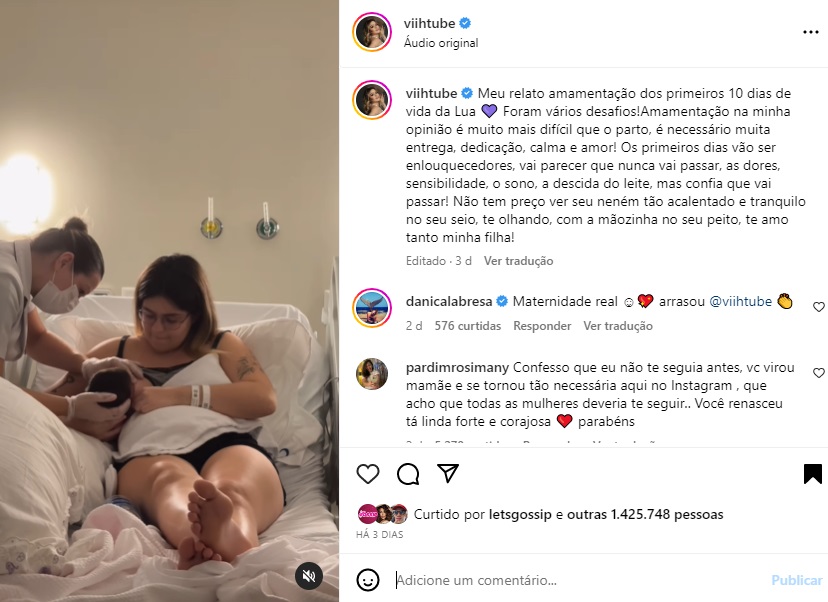Click Responder on danicalabresa's comment
Image resolution: width=828 pixels, height=602 pixels.
click(542, 326)
